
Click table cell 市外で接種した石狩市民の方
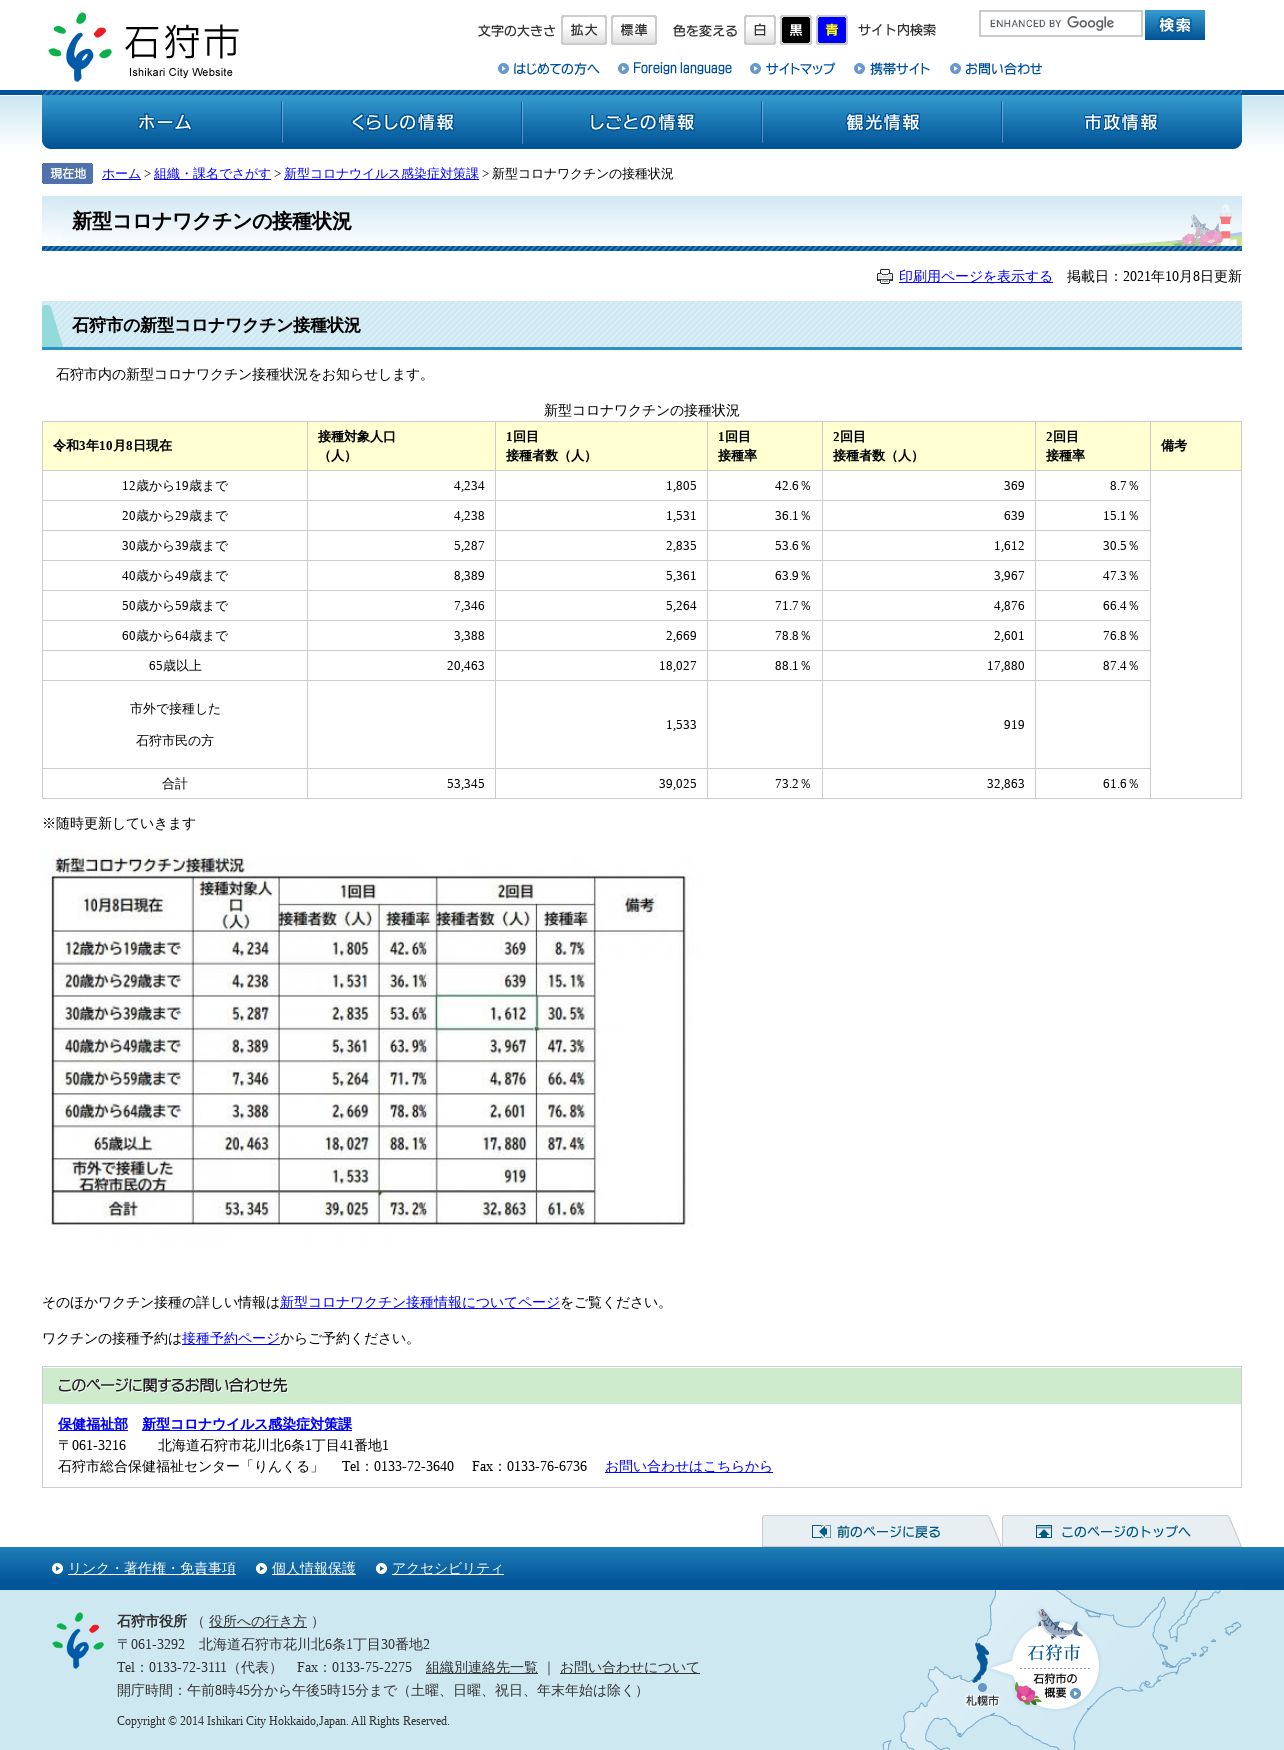(175, 725)
